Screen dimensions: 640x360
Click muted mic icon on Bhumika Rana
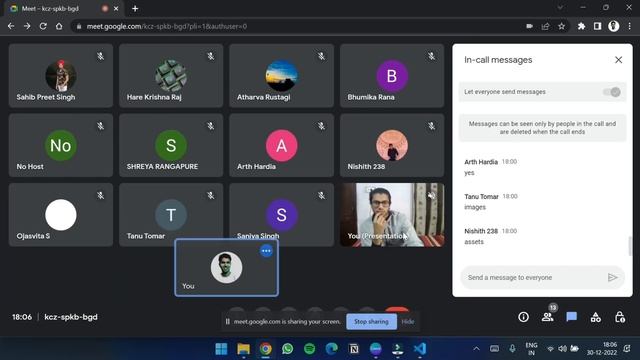click(431, 56)
